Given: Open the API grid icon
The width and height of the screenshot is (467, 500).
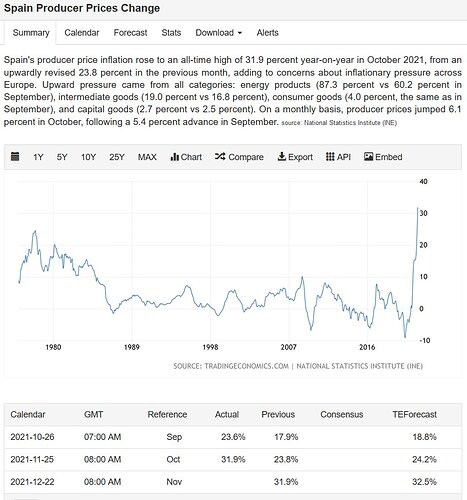Looking at the screenshot, I should (330, 156).
